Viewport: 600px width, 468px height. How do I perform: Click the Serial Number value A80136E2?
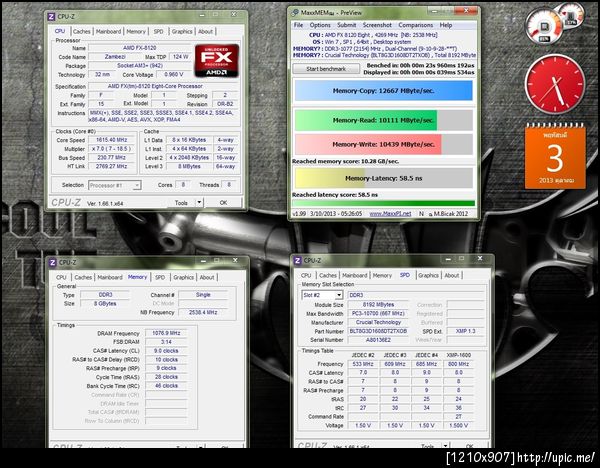(378, 340)
